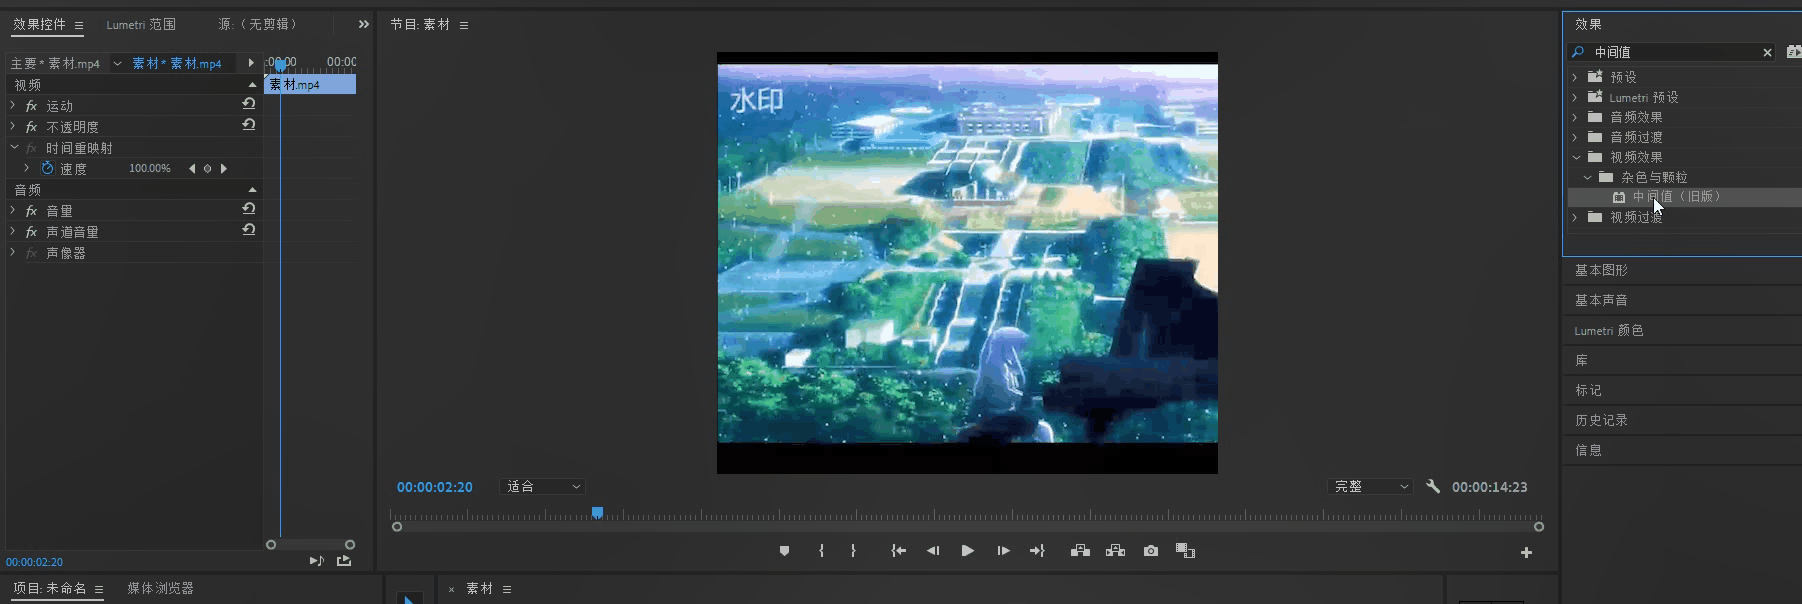Toggle the 速度 stopwatch animation
Image resolution: width=1802 pixels, height=604 pixels.
(x=47, y=168)
